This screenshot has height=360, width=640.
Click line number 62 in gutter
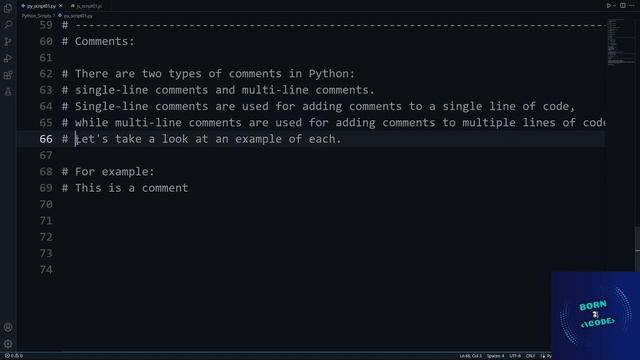click(46, 74)
